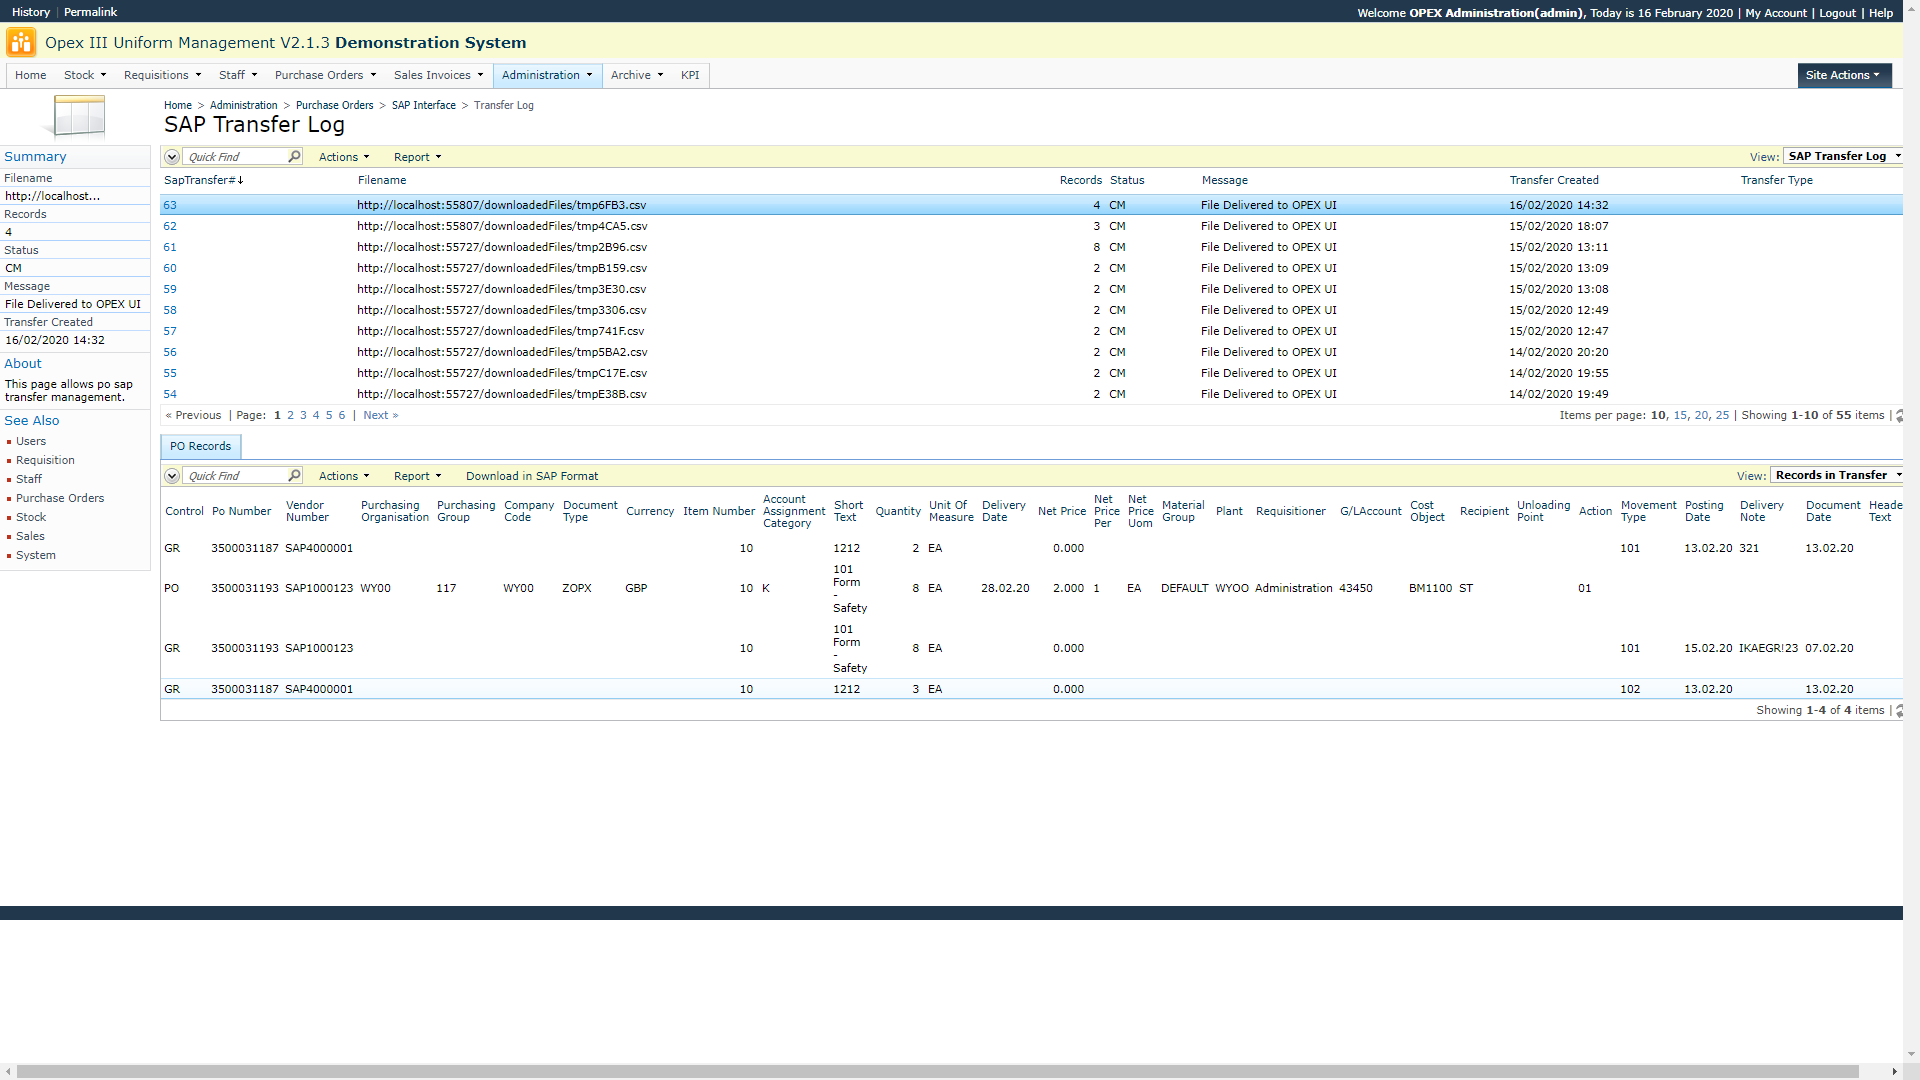Open the Purchase Orders menu
1920x1080 pixels.
click(x=325, y=75)
